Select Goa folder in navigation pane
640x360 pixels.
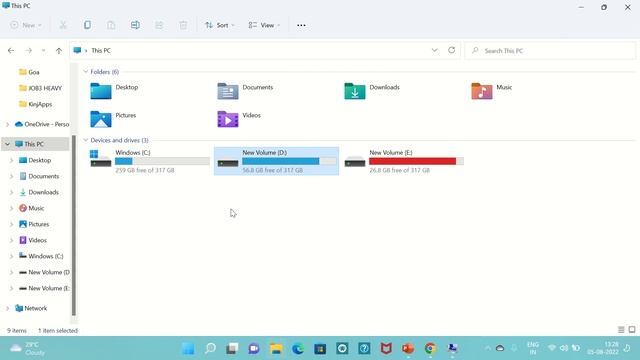coord(29,72)
